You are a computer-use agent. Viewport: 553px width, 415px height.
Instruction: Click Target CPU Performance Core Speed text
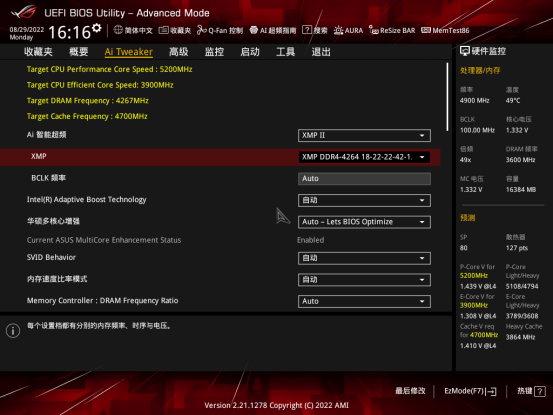click(x=109, y=69)
